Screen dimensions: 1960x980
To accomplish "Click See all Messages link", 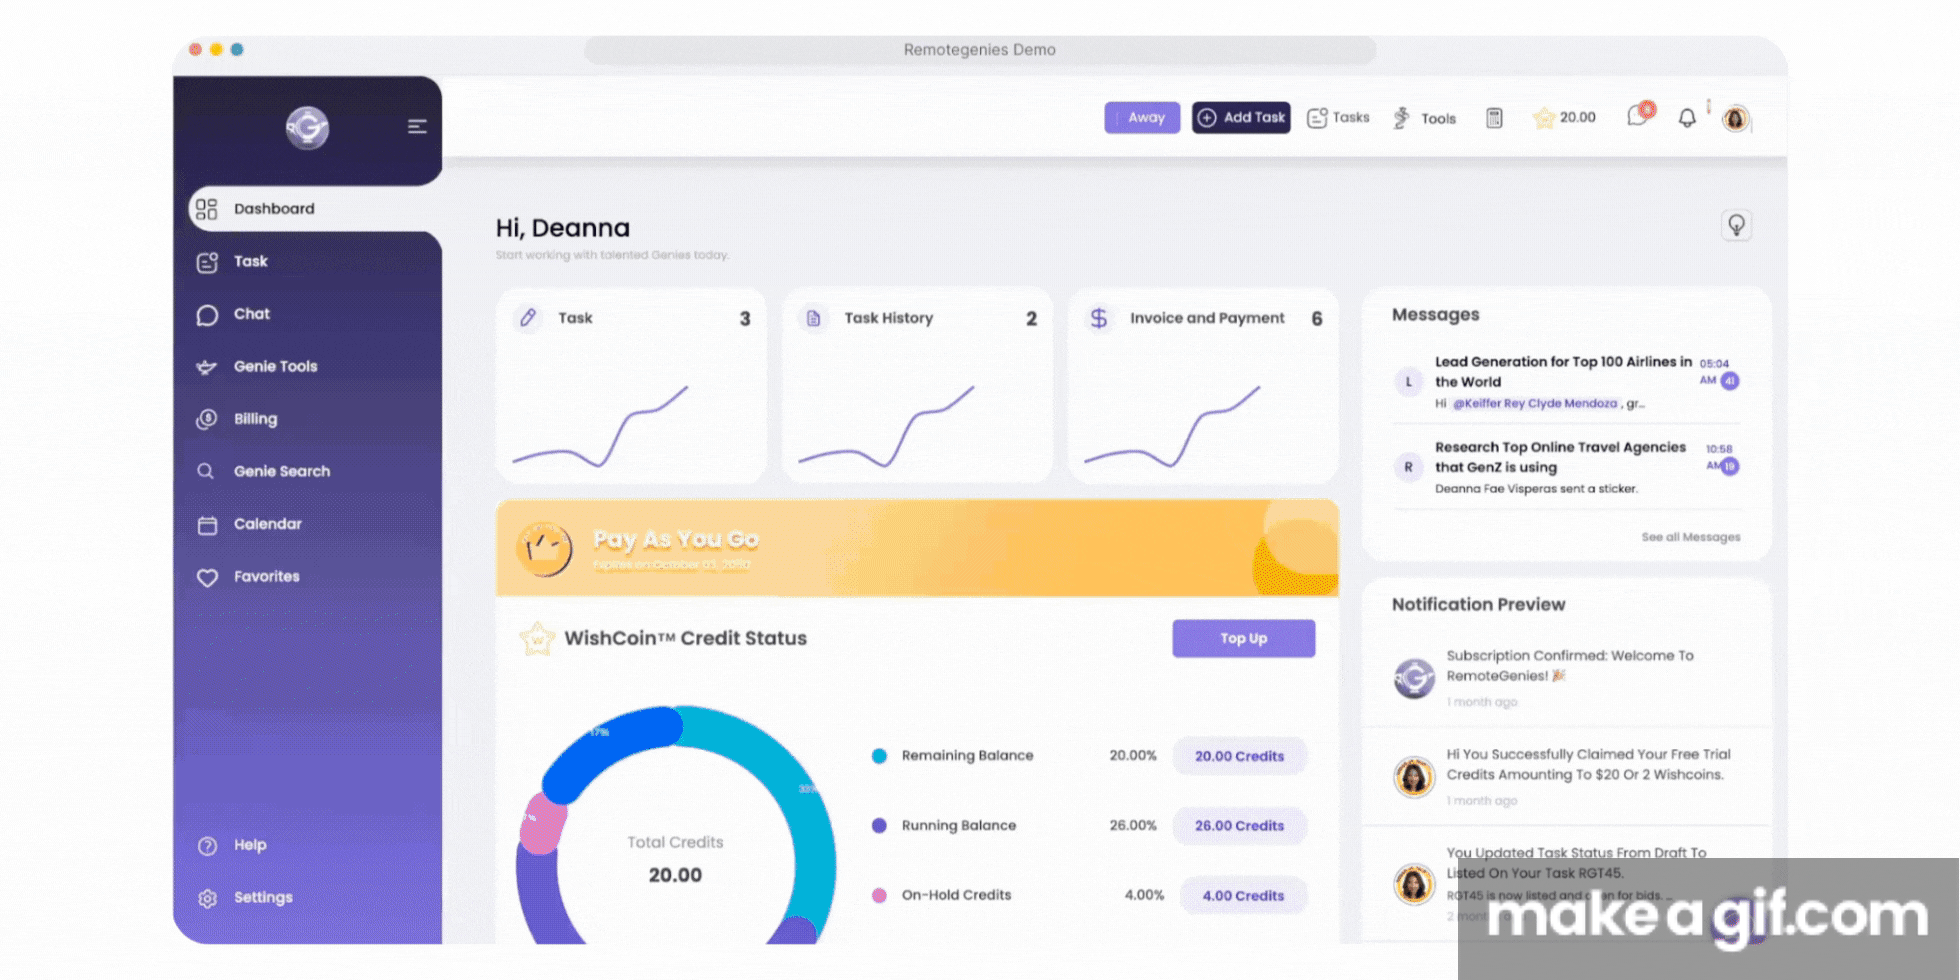I will point(1690,537).
